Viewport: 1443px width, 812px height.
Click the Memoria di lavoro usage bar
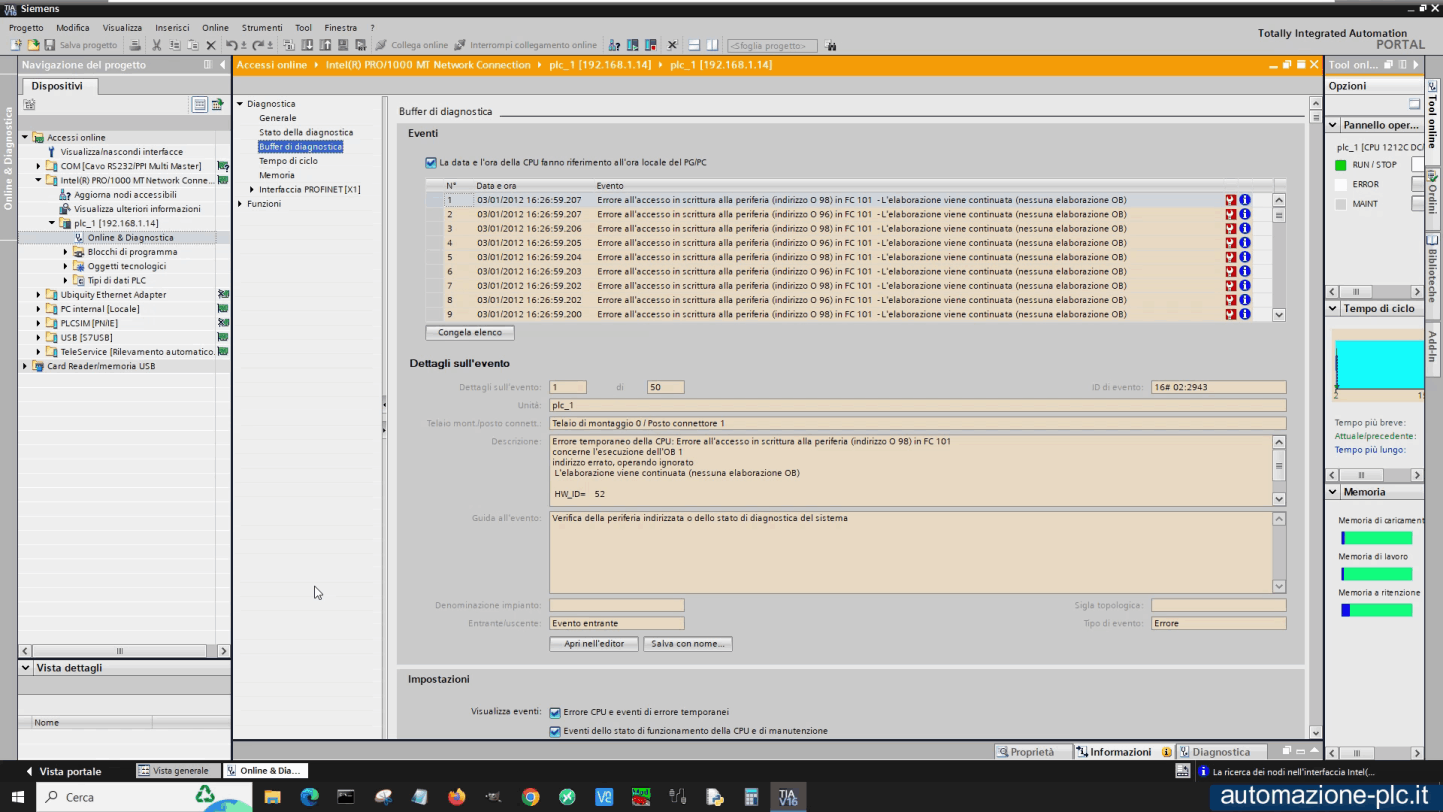[1376, 574]
